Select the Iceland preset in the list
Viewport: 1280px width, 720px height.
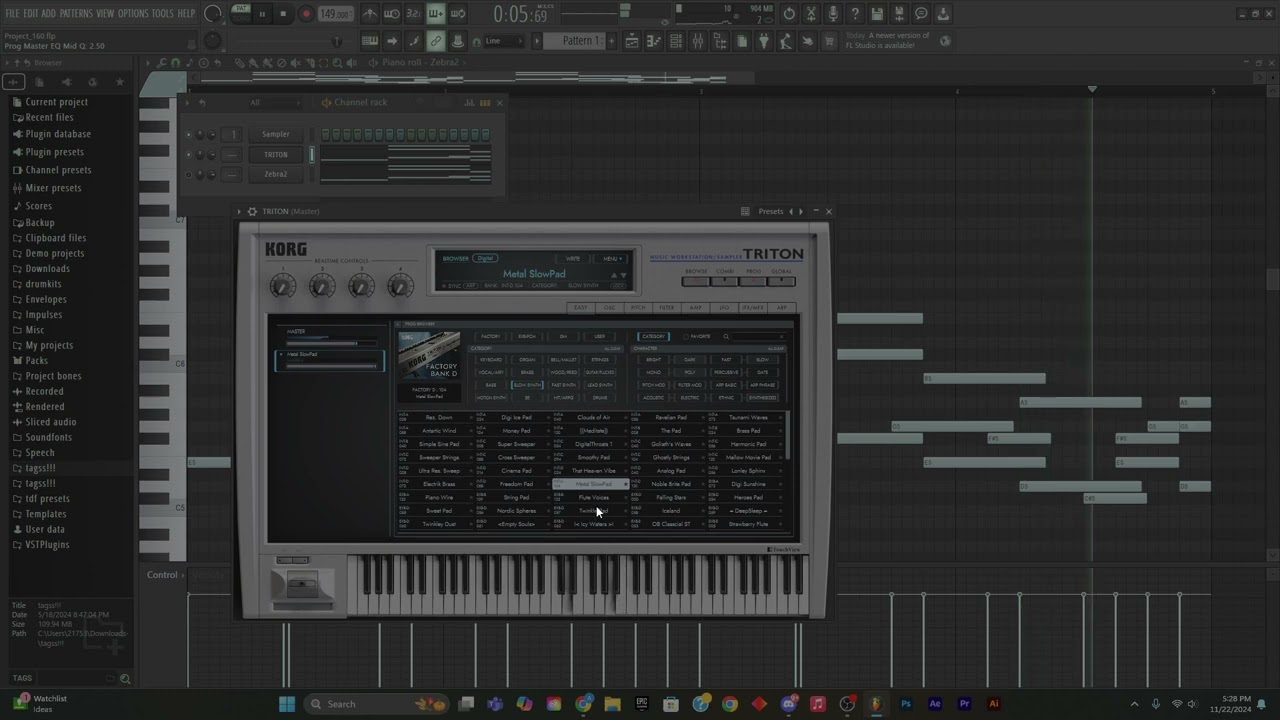[670, 511]
